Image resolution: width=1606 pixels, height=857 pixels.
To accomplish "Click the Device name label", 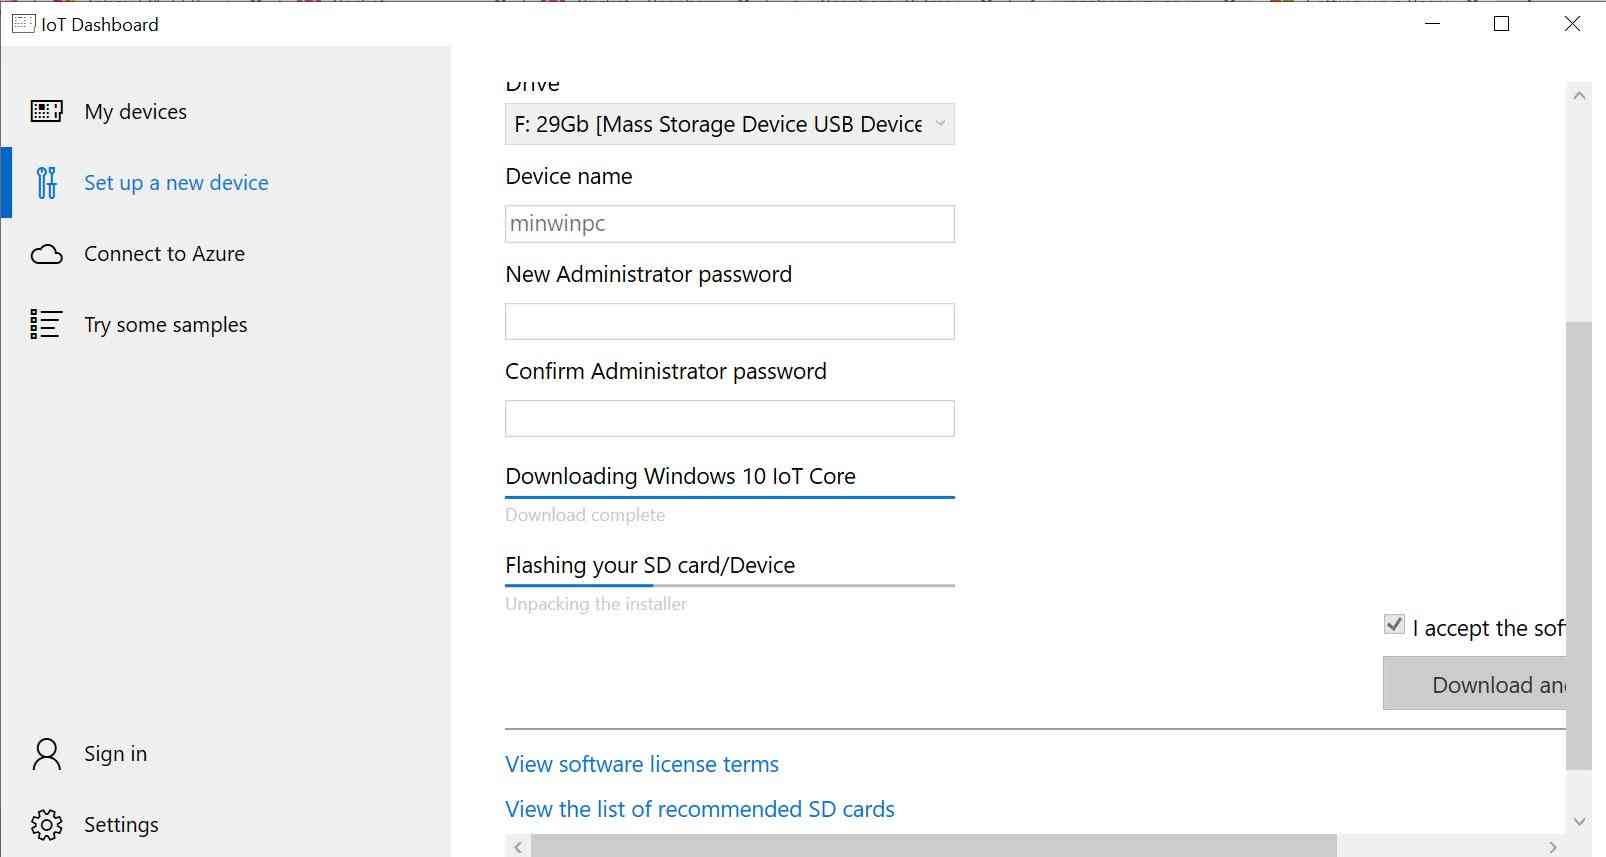I will pyautogui.click(x=569, y=176).
